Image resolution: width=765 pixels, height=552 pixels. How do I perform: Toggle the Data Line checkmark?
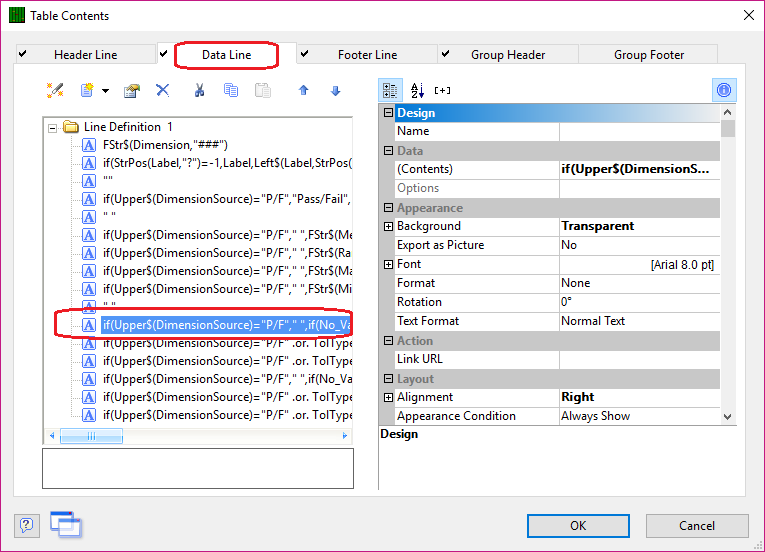tap(163, 54)
